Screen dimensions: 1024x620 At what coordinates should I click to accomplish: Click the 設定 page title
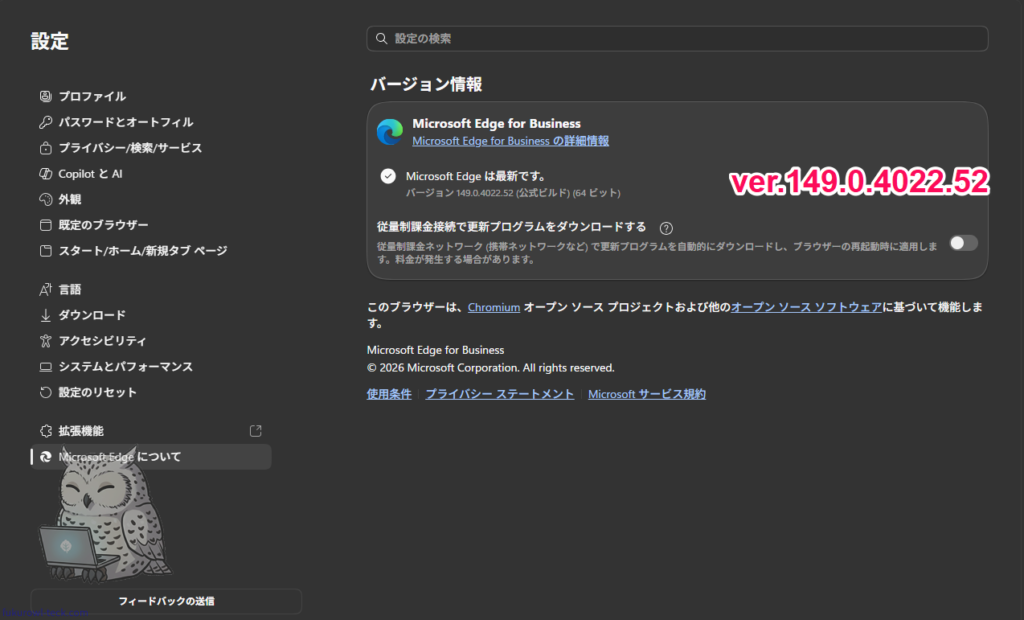[50, 42]
